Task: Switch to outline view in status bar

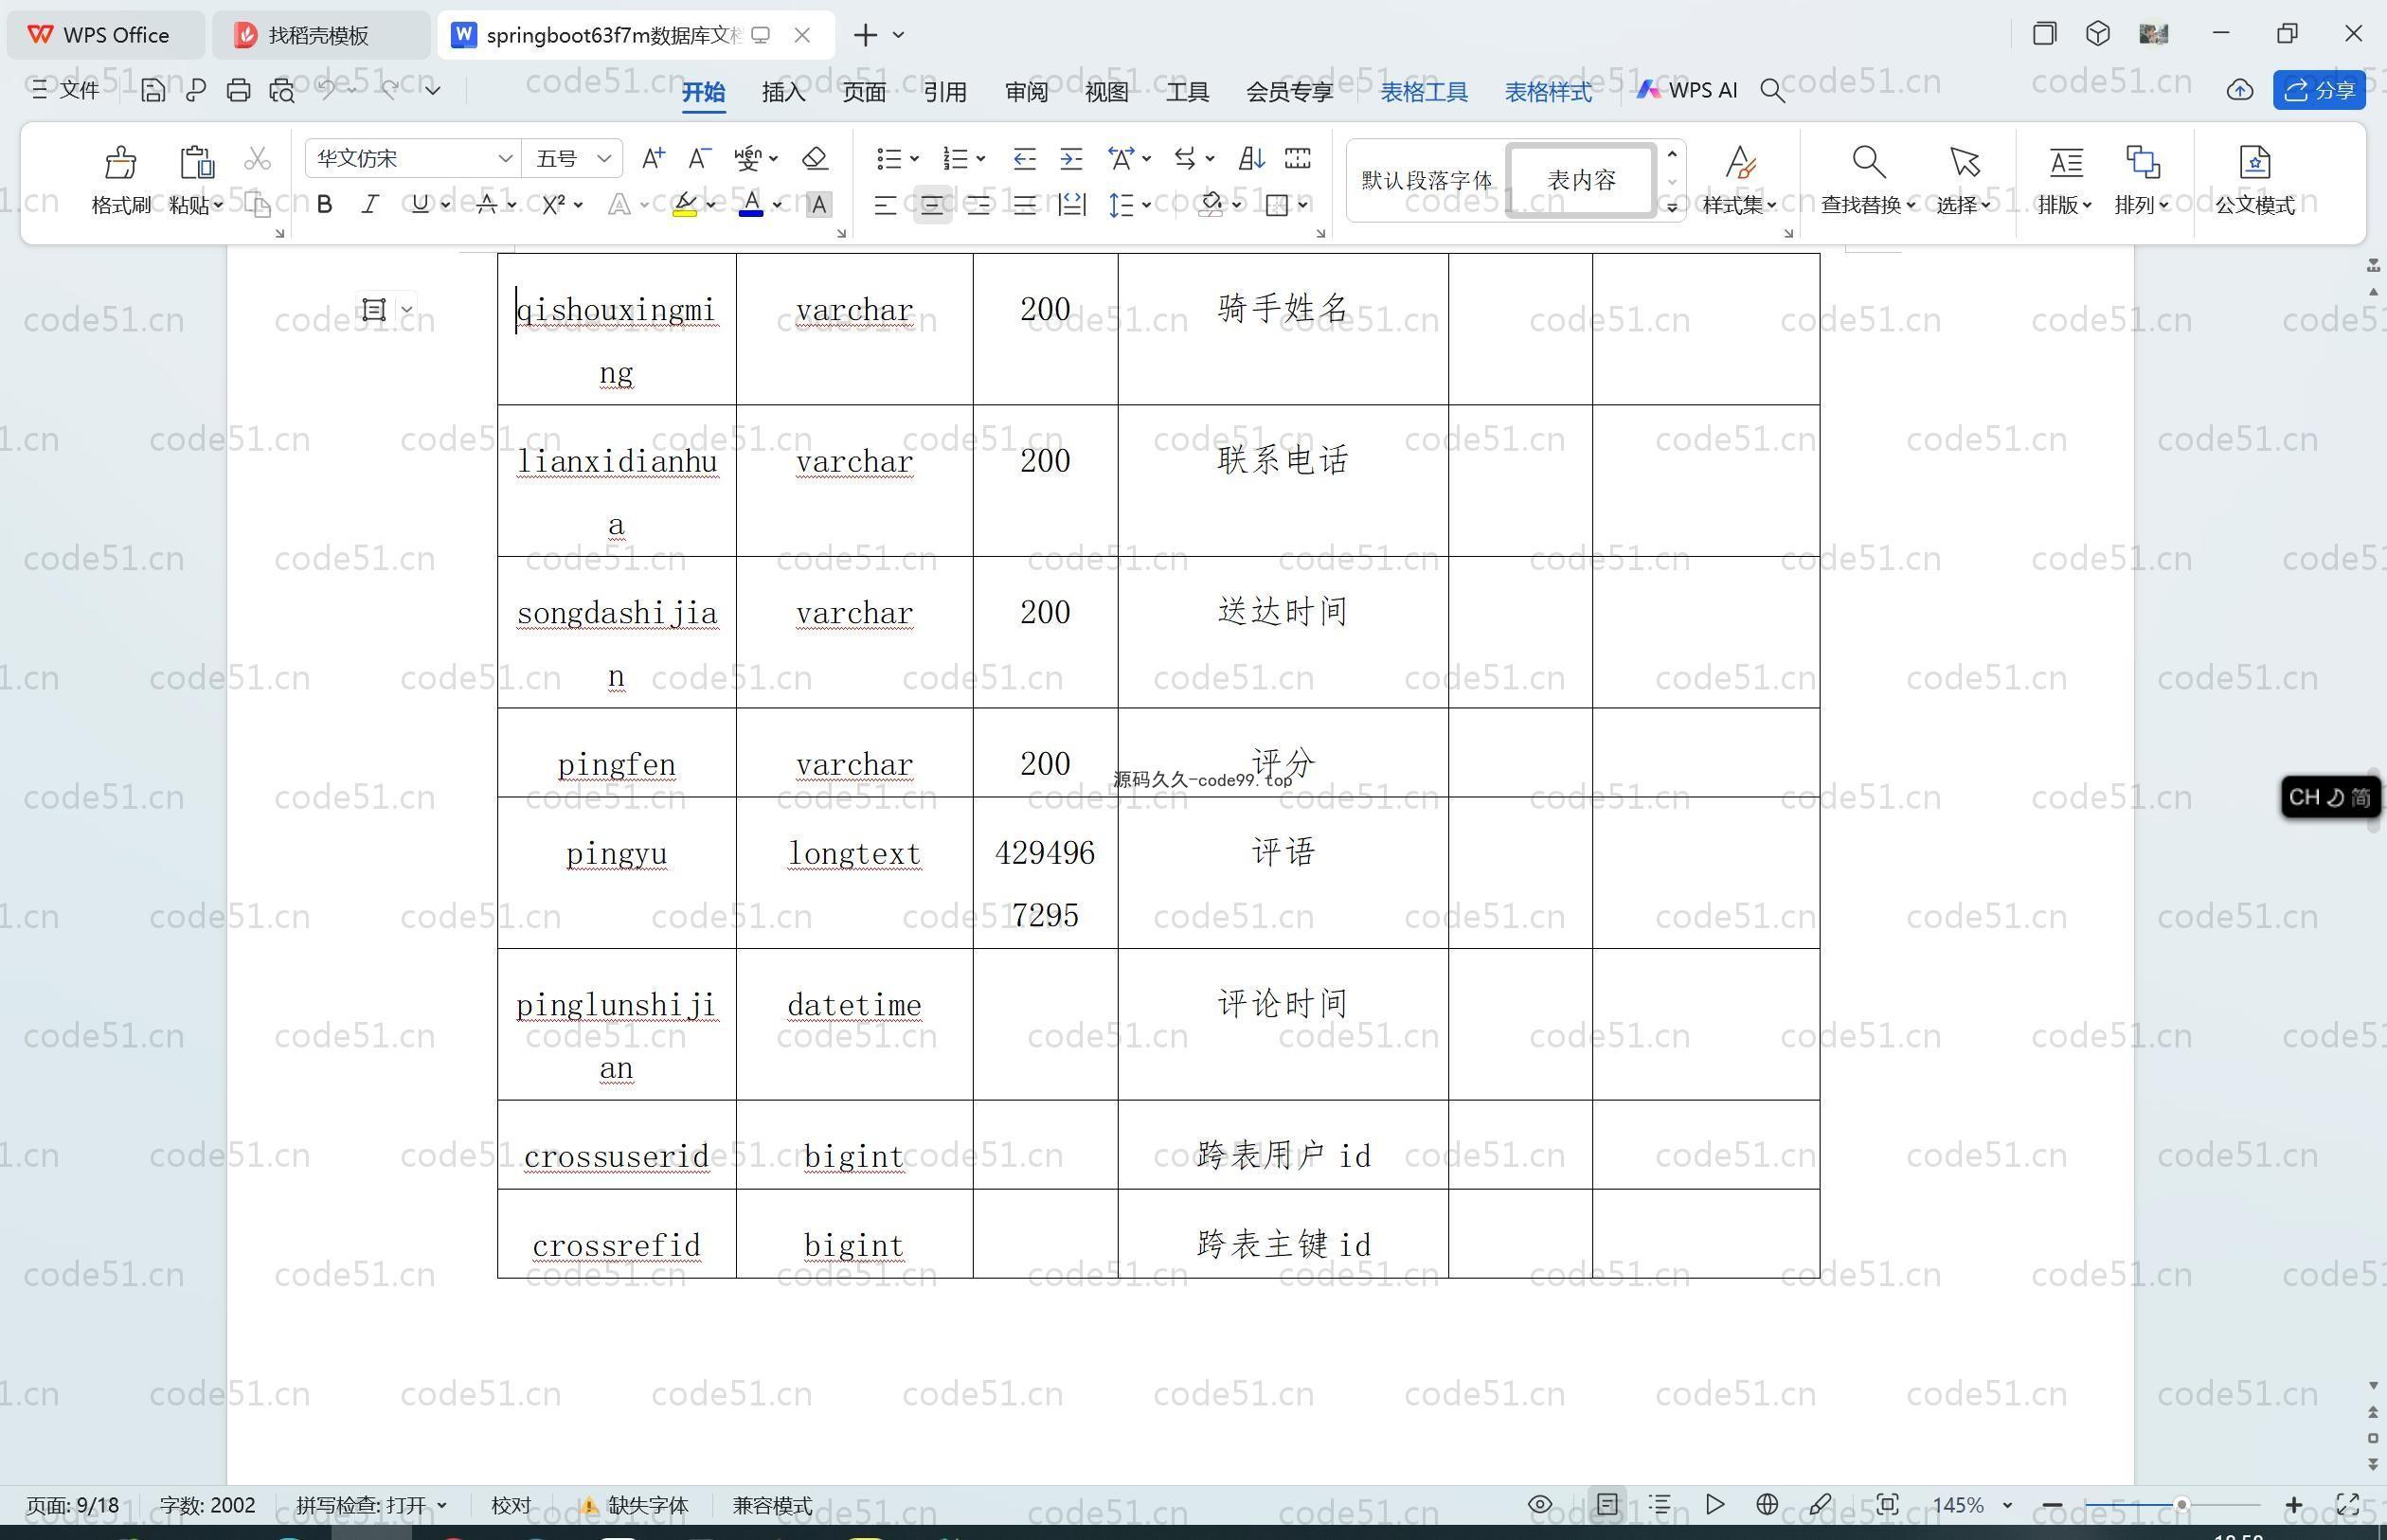Action: coord(1660,1504)
